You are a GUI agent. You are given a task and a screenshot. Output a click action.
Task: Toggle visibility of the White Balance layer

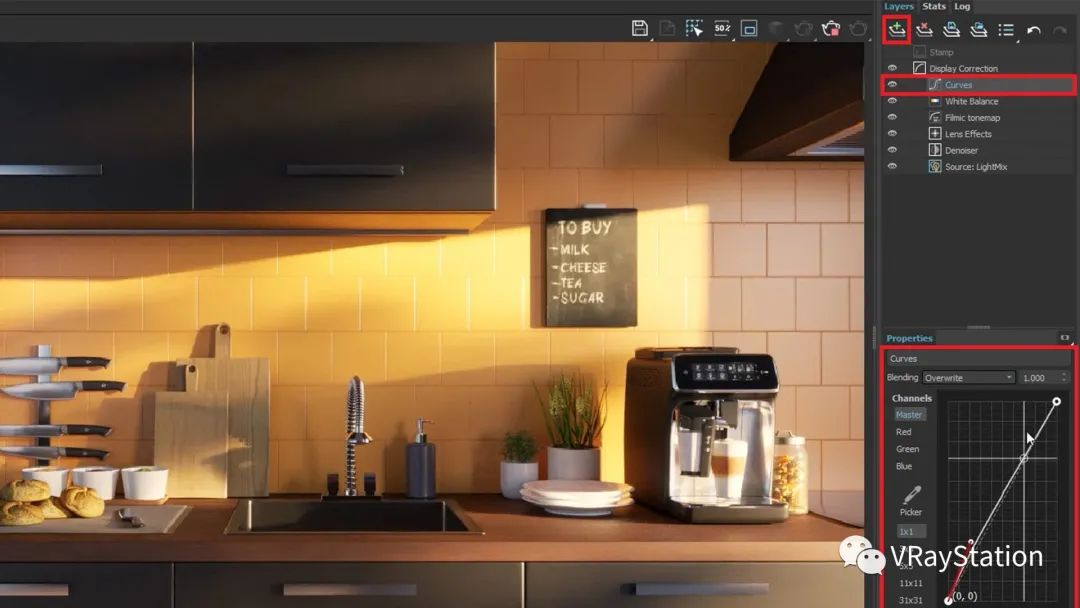pyautogui.click(x=892, y=101)
